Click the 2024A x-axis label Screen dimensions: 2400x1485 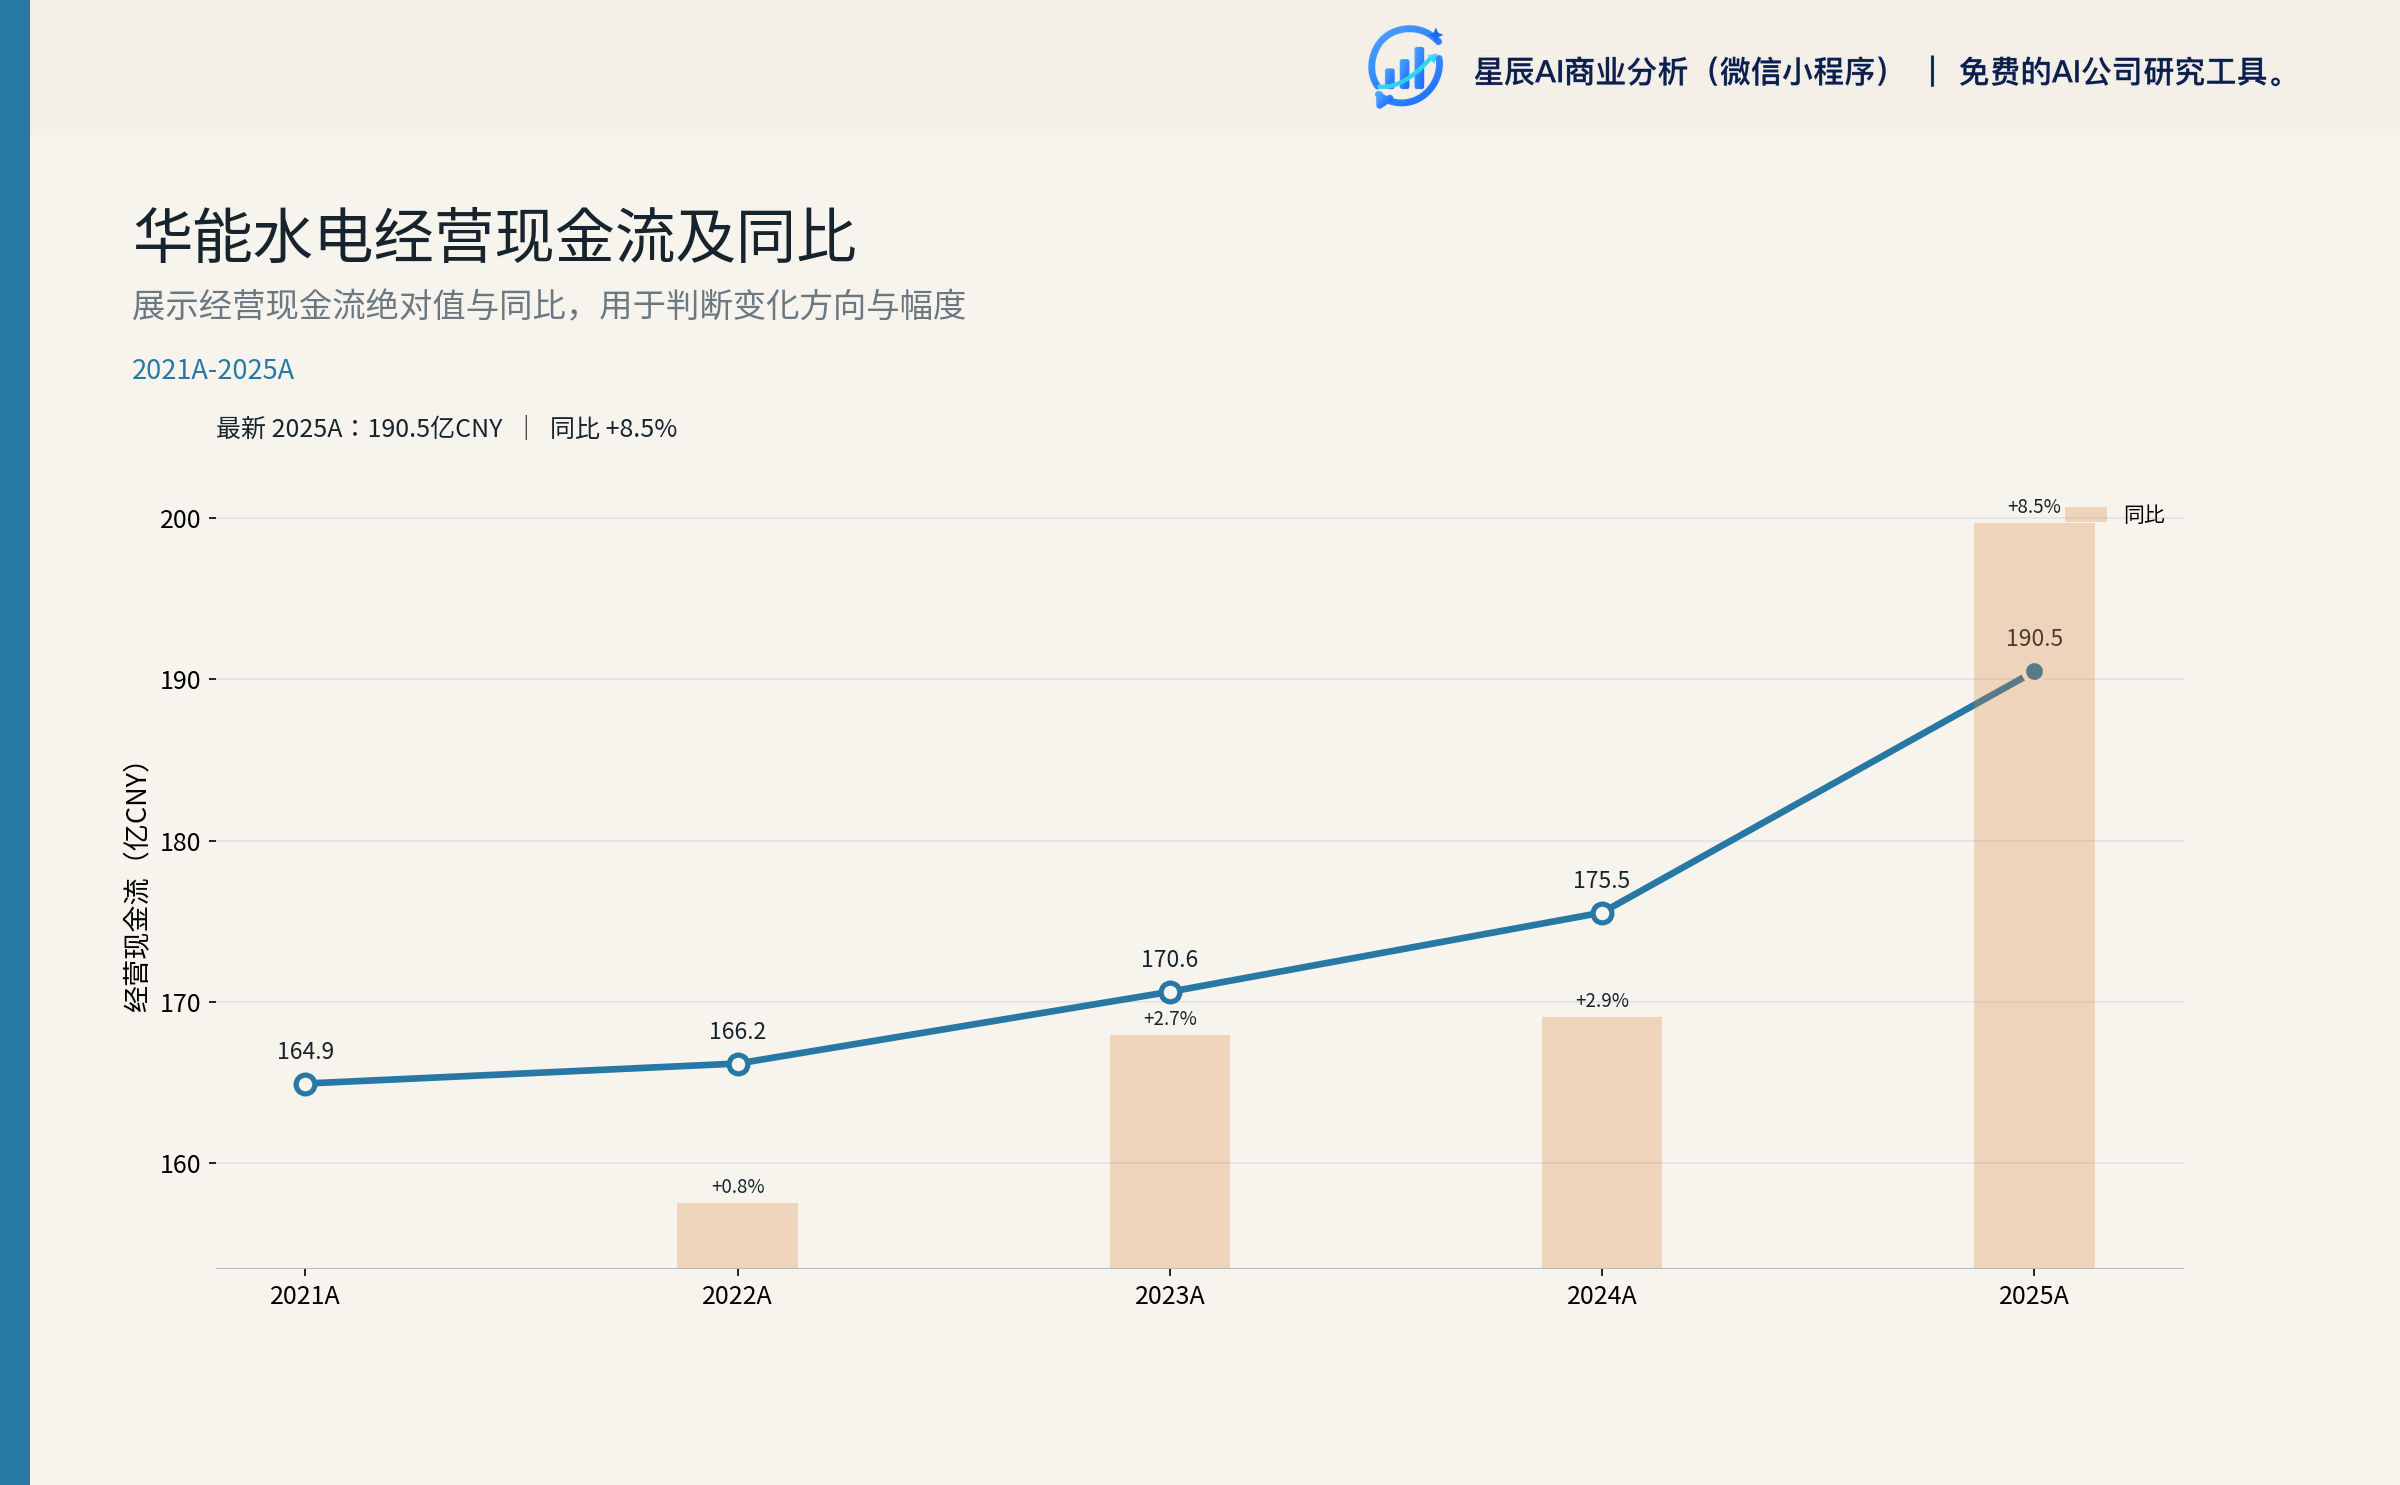click(1602, 1296)
